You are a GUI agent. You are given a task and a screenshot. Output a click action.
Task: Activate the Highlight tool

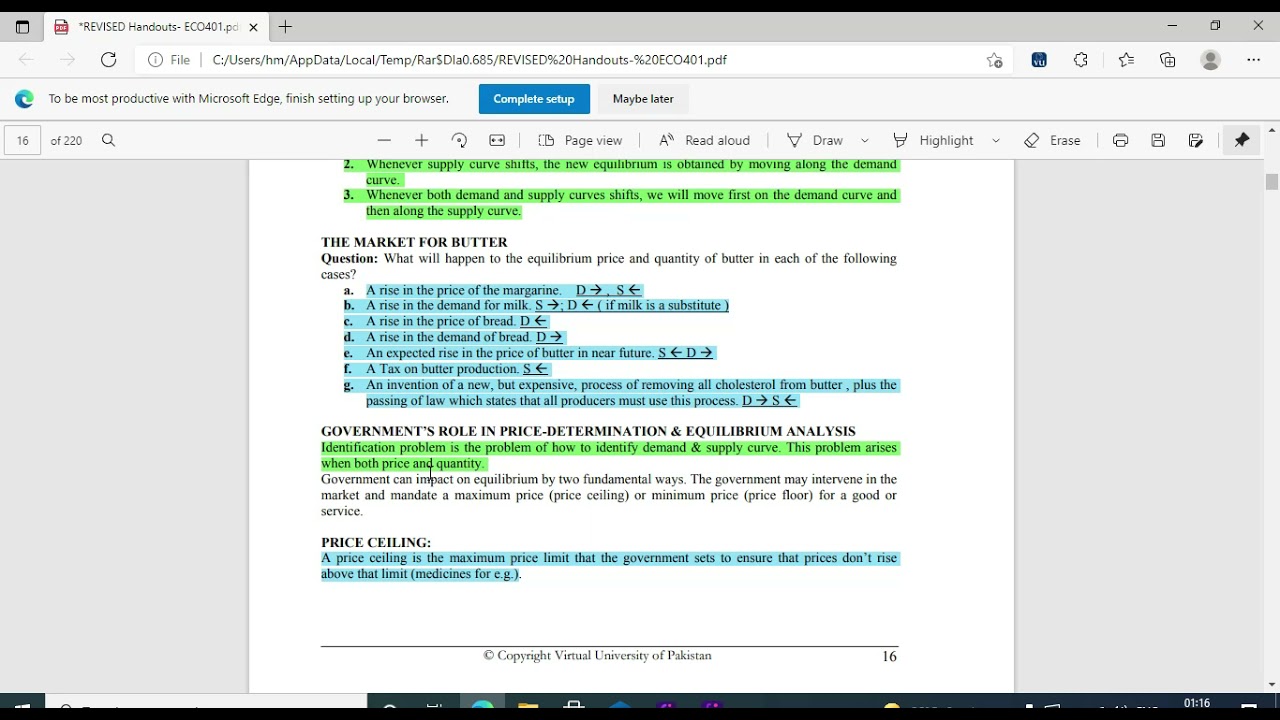pyautogui.click(x=933, y=141)
